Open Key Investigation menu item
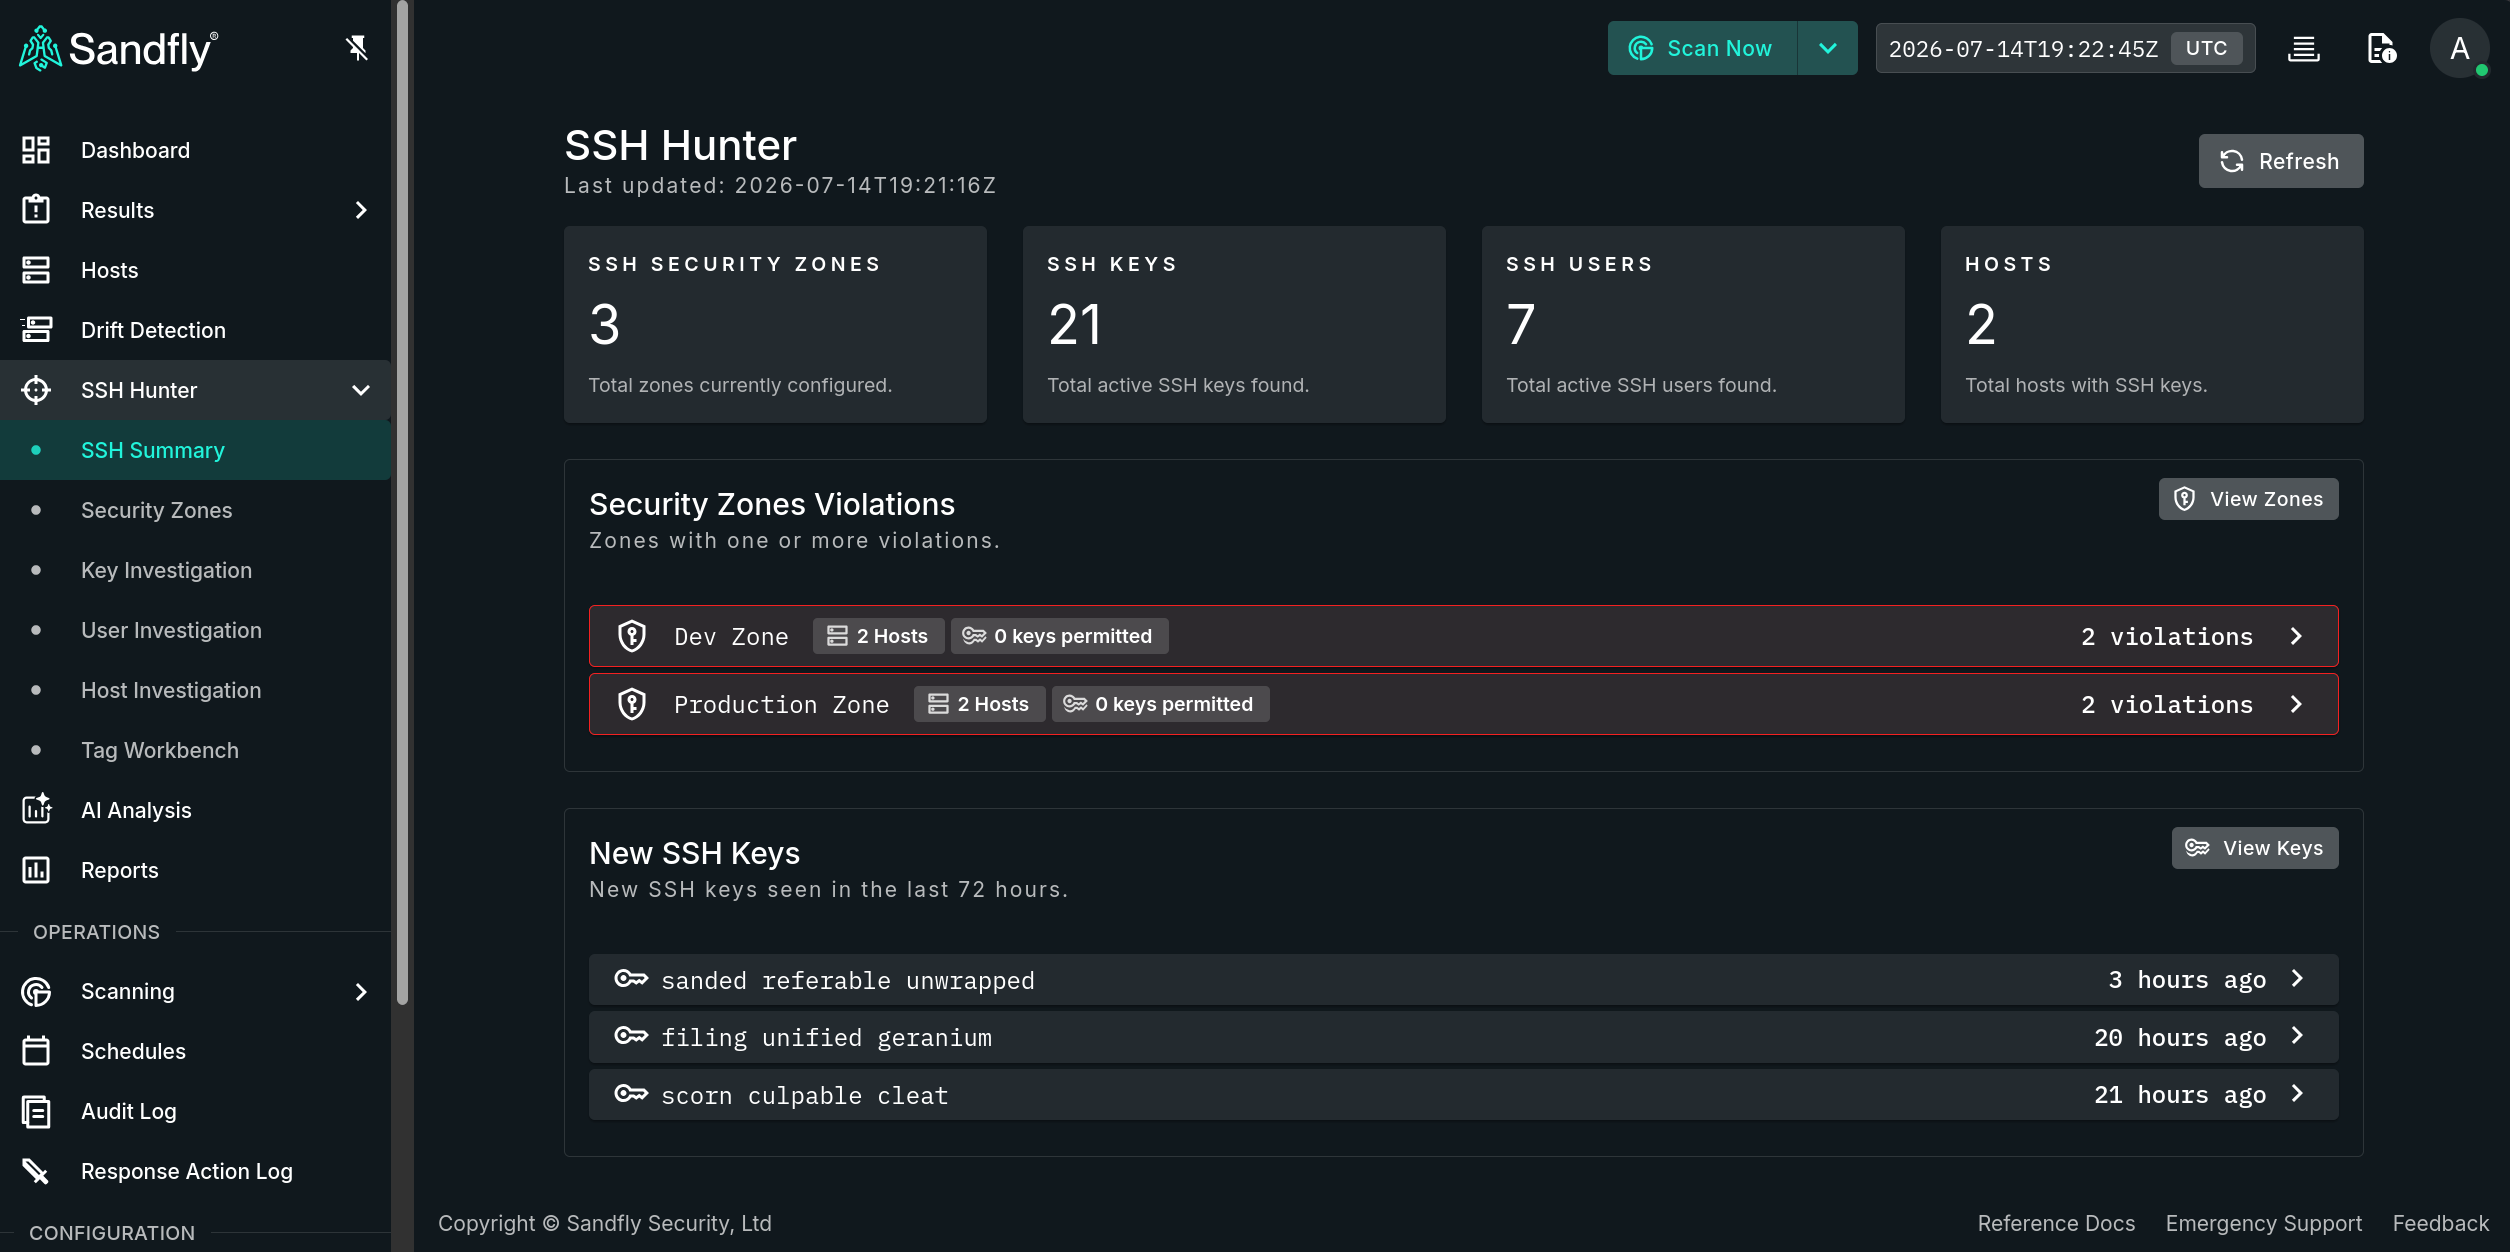 click(196, 570)
